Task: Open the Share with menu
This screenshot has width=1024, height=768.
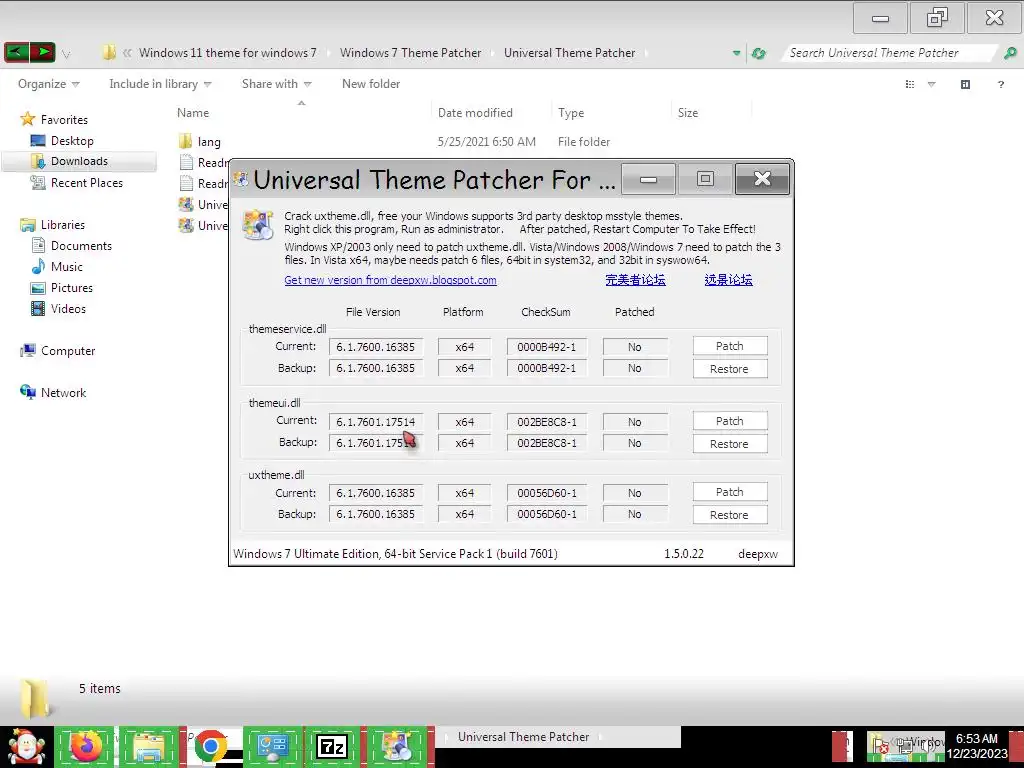Action: pyautogui.click(x=276, y=84)
